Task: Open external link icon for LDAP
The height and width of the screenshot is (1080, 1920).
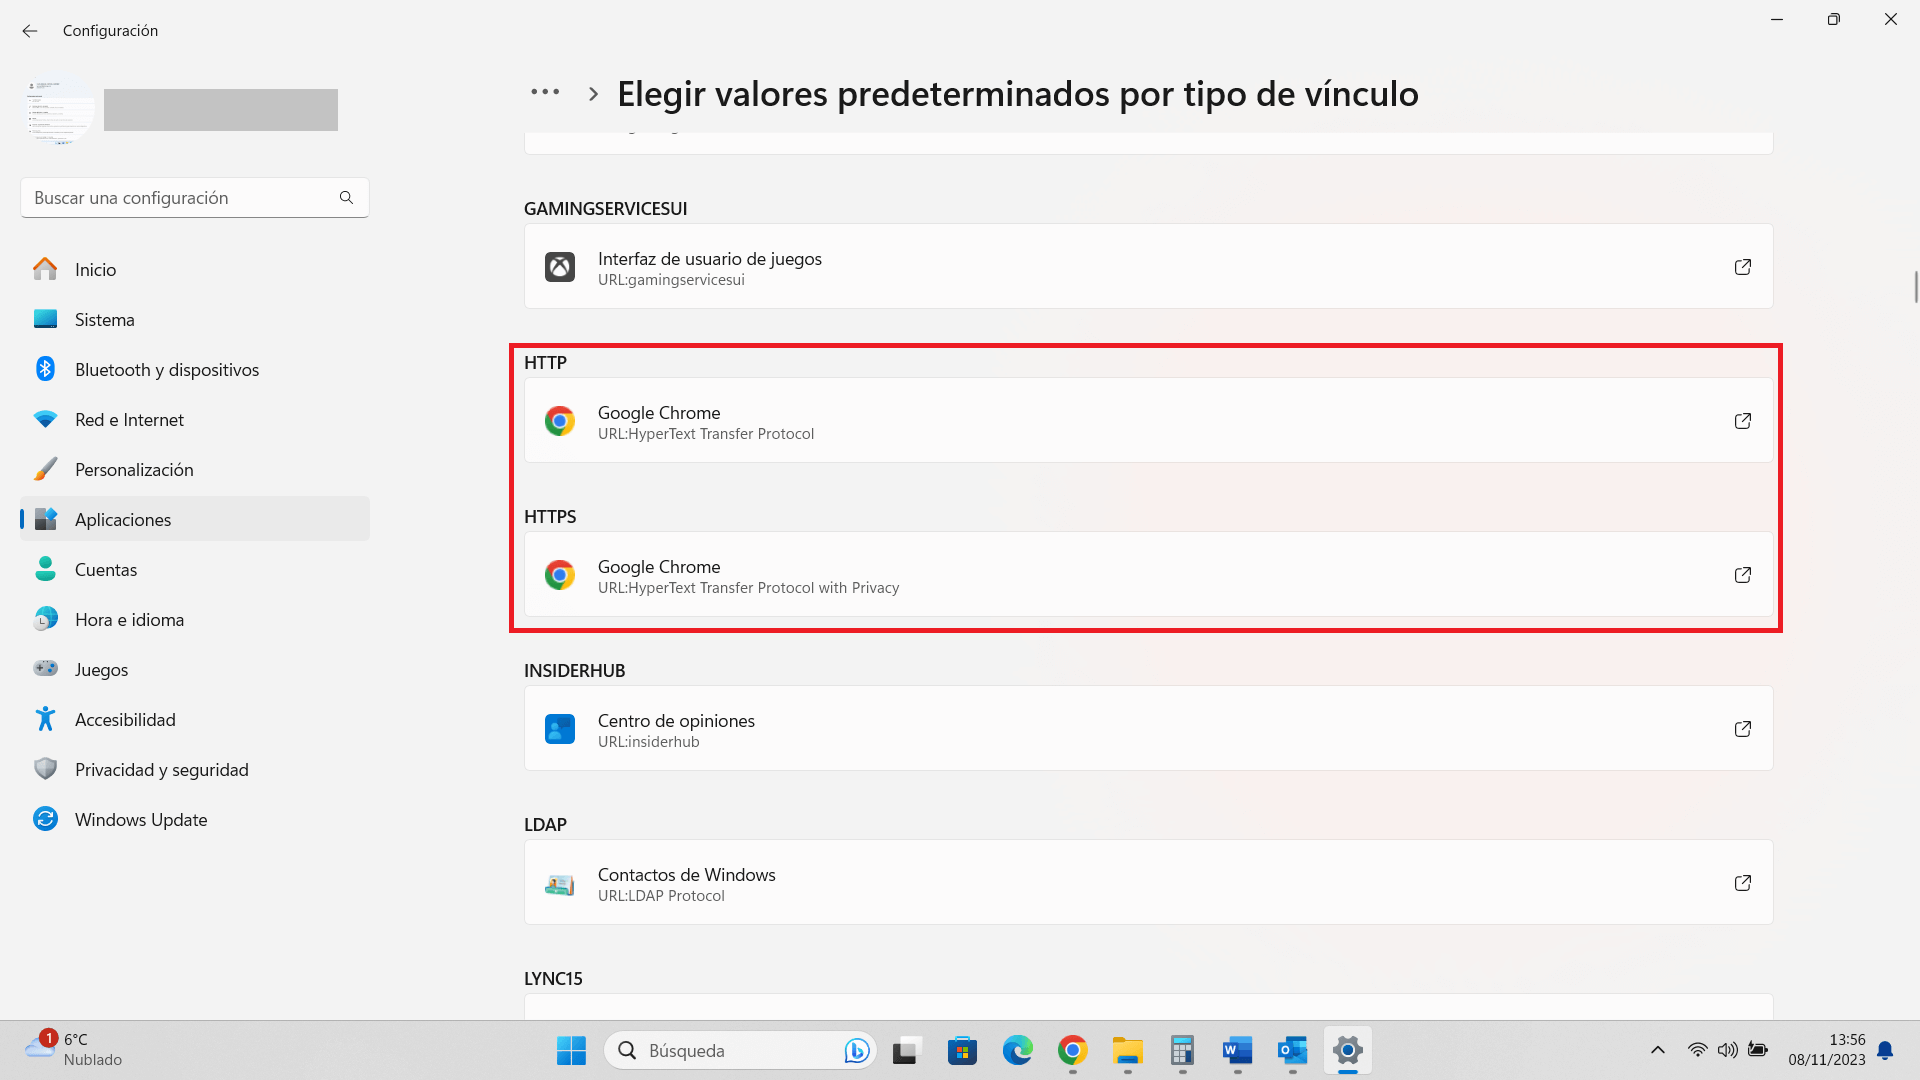Action: click(1743, 883)
